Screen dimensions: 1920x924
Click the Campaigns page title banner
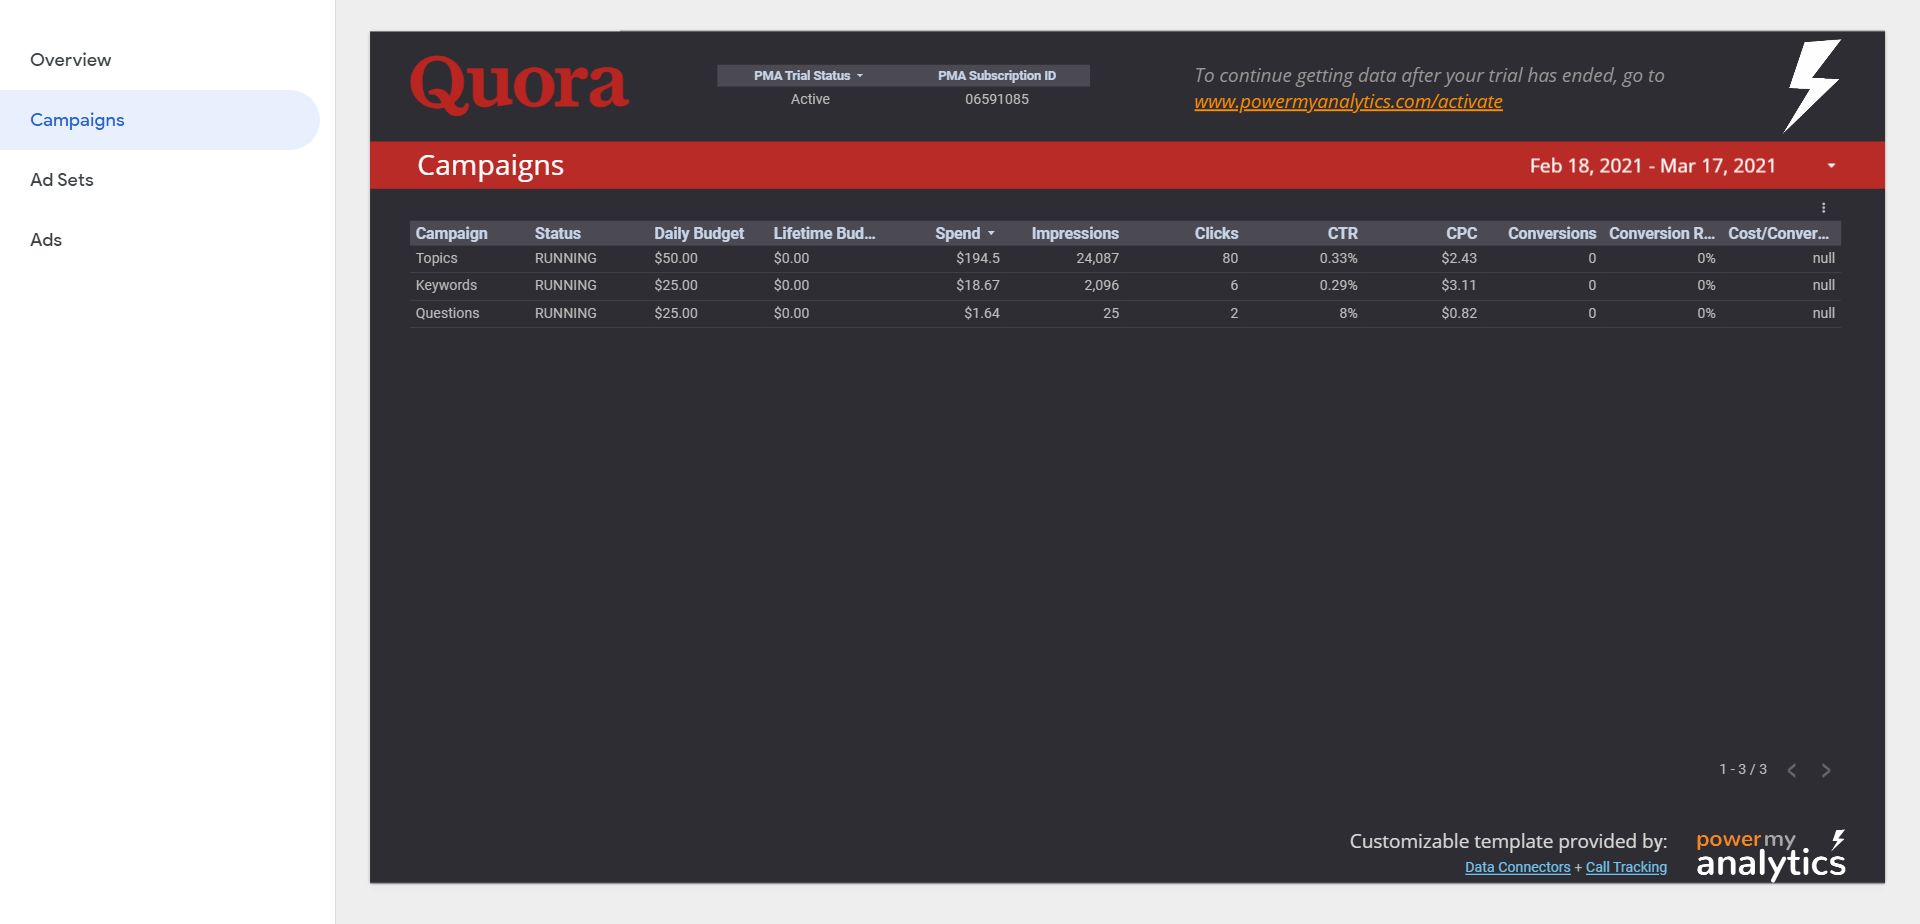(490, 165)
